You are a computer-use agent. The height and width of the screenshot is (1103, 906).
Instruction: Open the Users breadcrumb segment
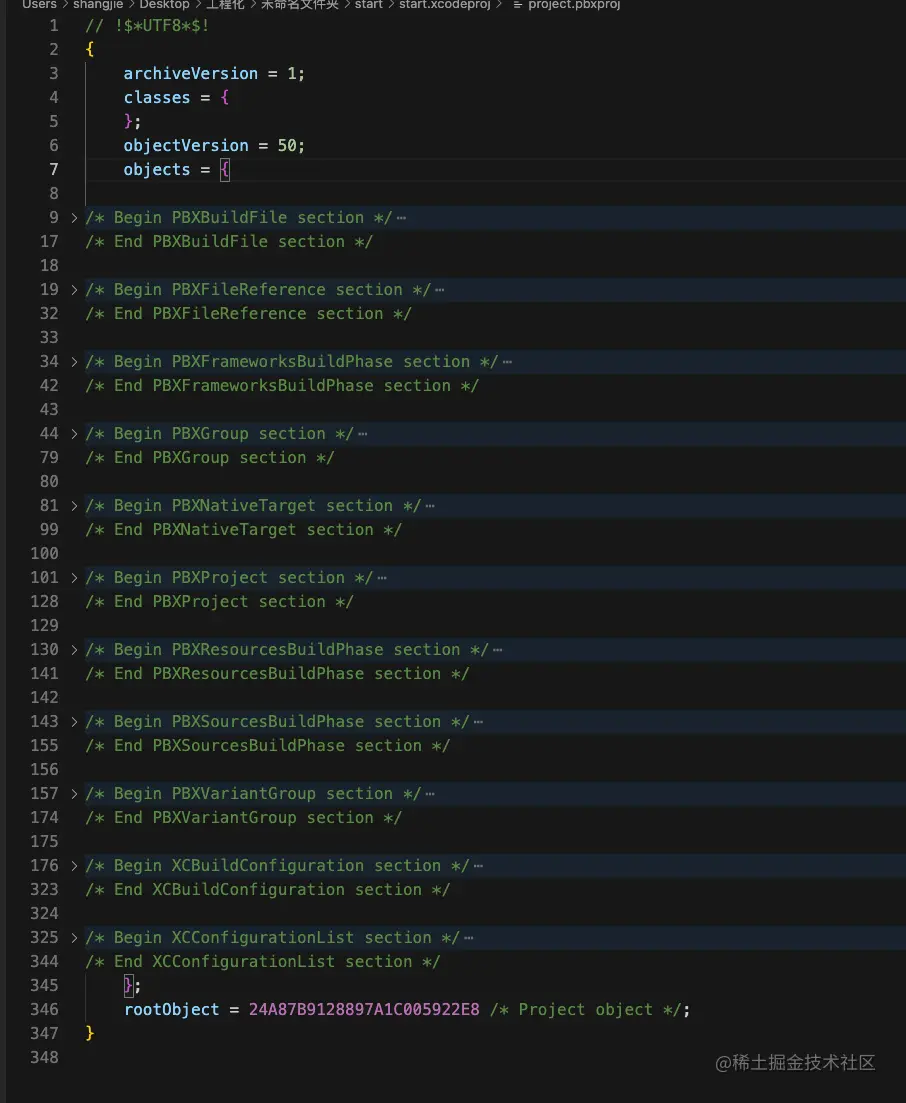(39, 4)
